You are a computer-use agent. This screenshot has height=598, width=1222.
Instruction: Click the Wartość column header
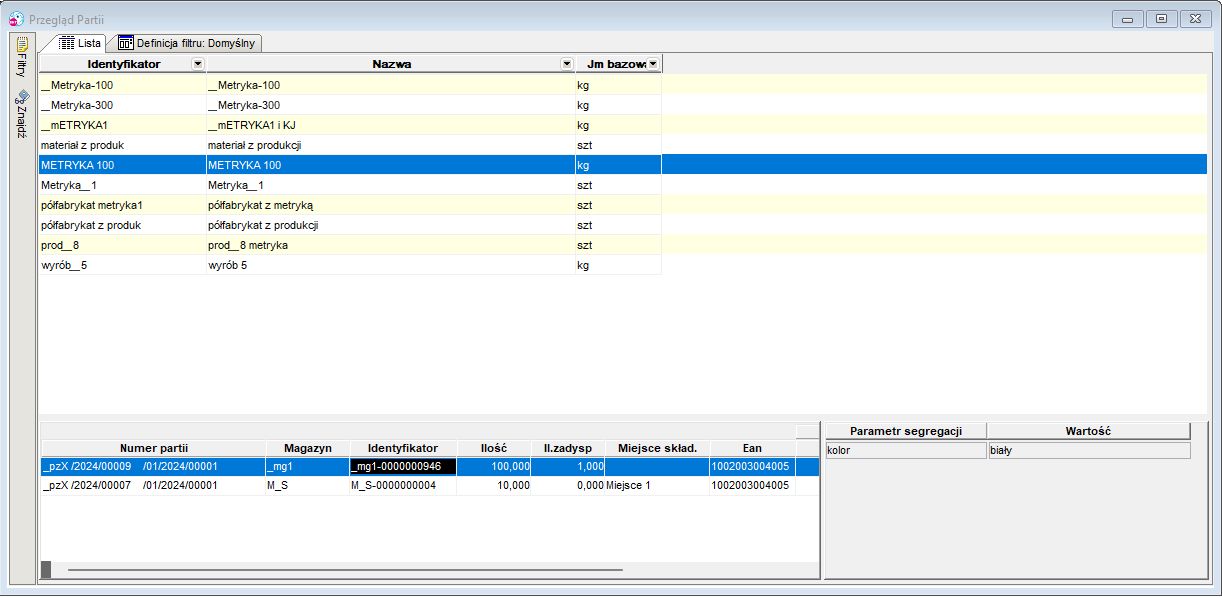pyautogui.click(x=1089, y=431)
